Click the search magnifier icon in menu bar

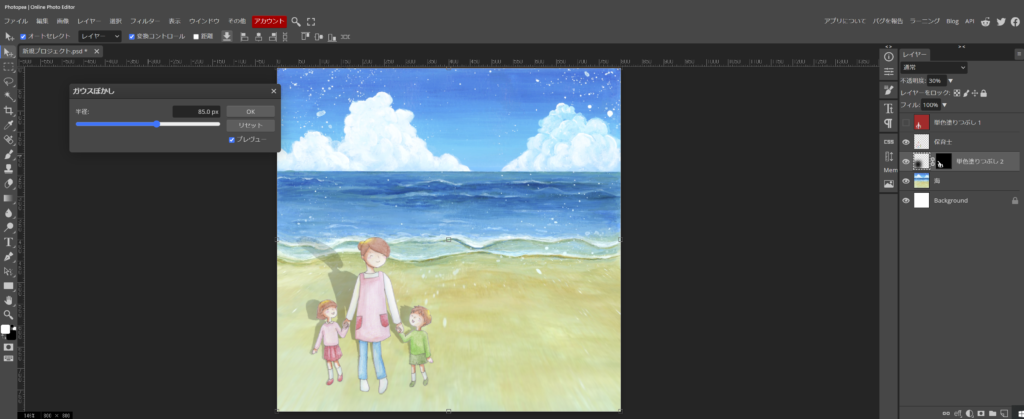click(x=296, y=21)
